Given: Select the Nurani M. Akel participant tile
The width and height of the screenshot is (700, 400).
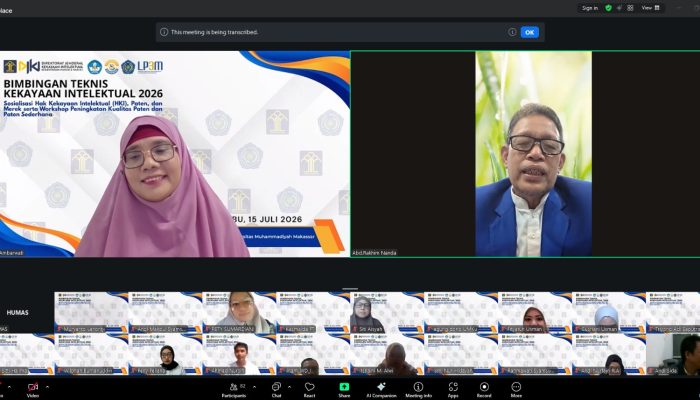Looking at the screenshot, I should coord(387,354).
